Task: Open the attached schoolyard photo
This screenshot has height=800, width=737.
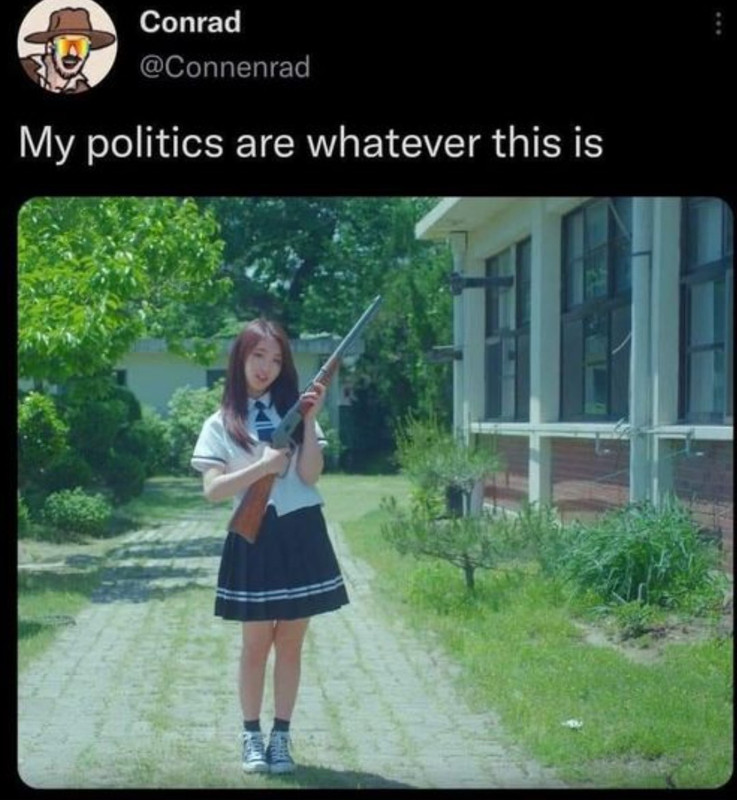Action: (375, 492)
